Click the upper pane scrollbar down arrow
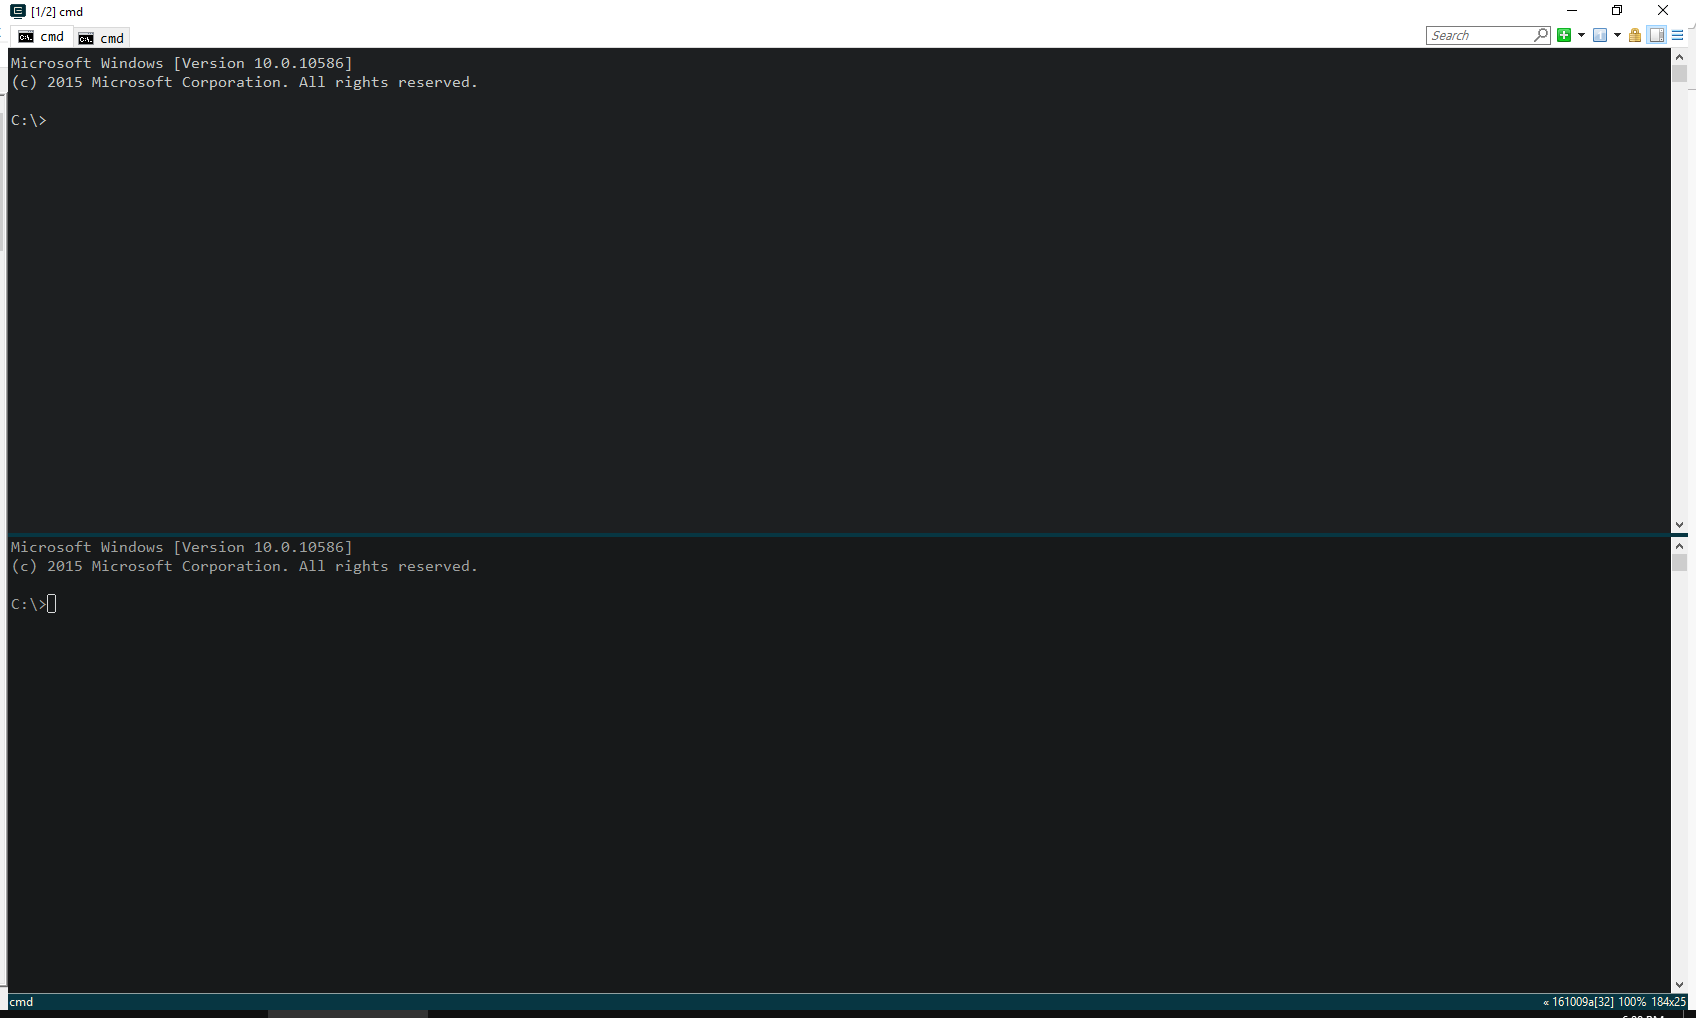This screenshot has height=1018, width=1696. [1679, 525]
